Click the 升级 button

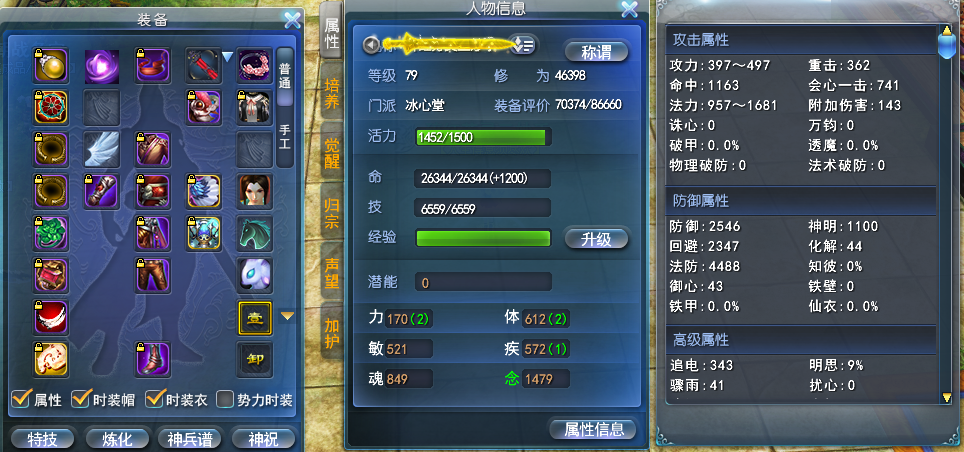[596, 239]
